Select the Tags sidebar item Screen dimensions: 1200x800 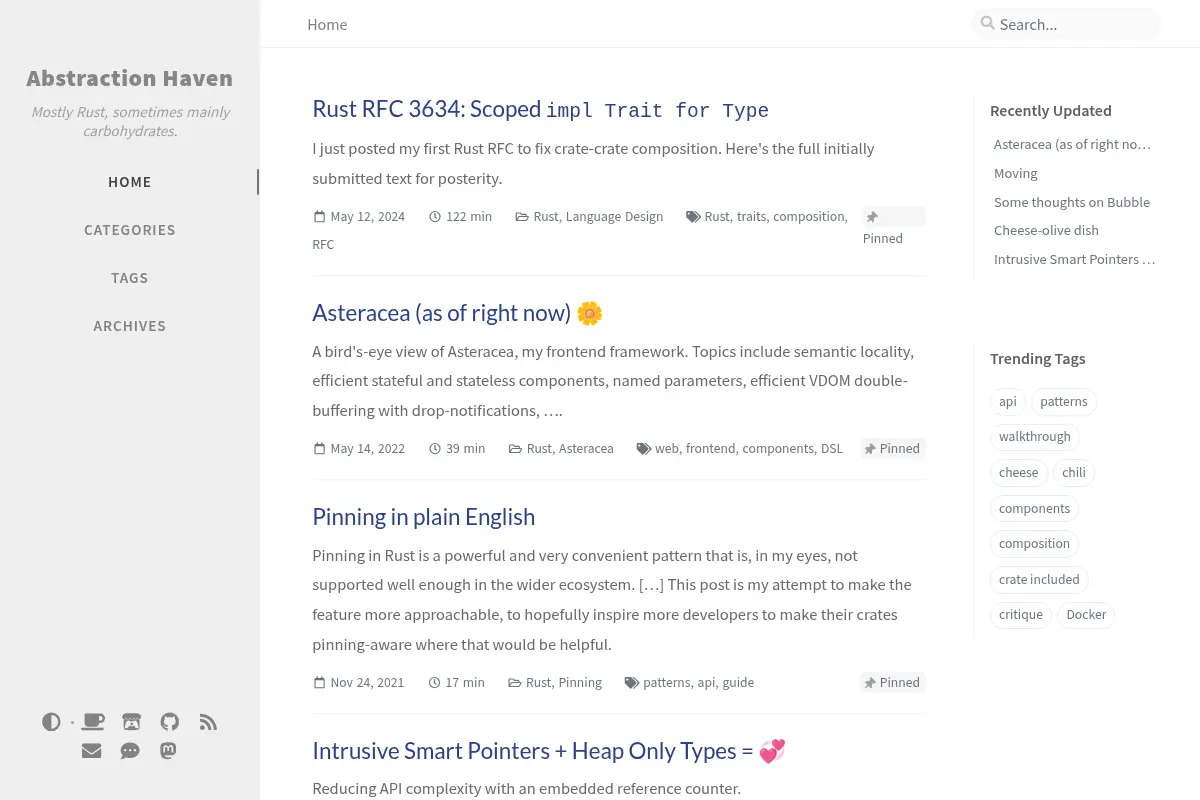(x=130, y=278)
